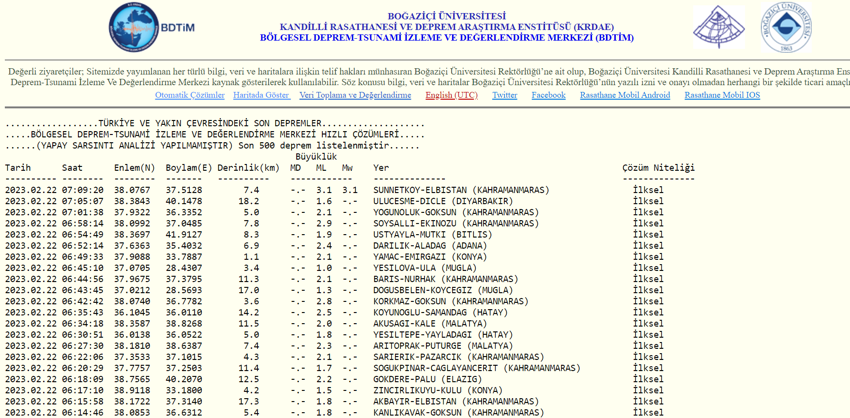Screen dimensions: 850x418
Task: Click latitude value 38.0767
Action: 132,190
